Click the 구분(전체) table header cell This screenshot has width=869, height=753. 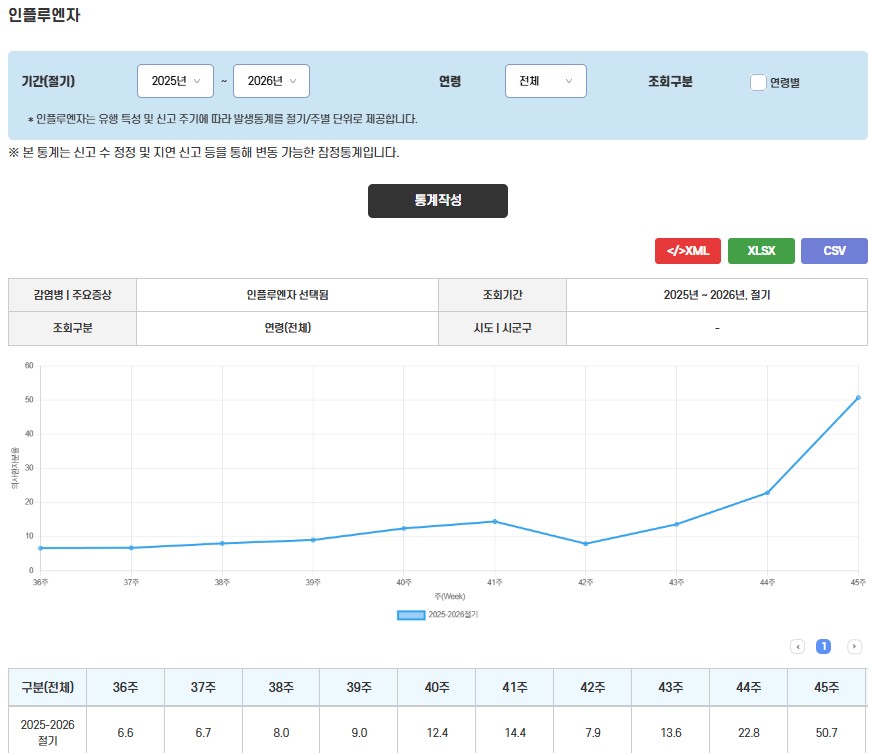pos(47,687)
